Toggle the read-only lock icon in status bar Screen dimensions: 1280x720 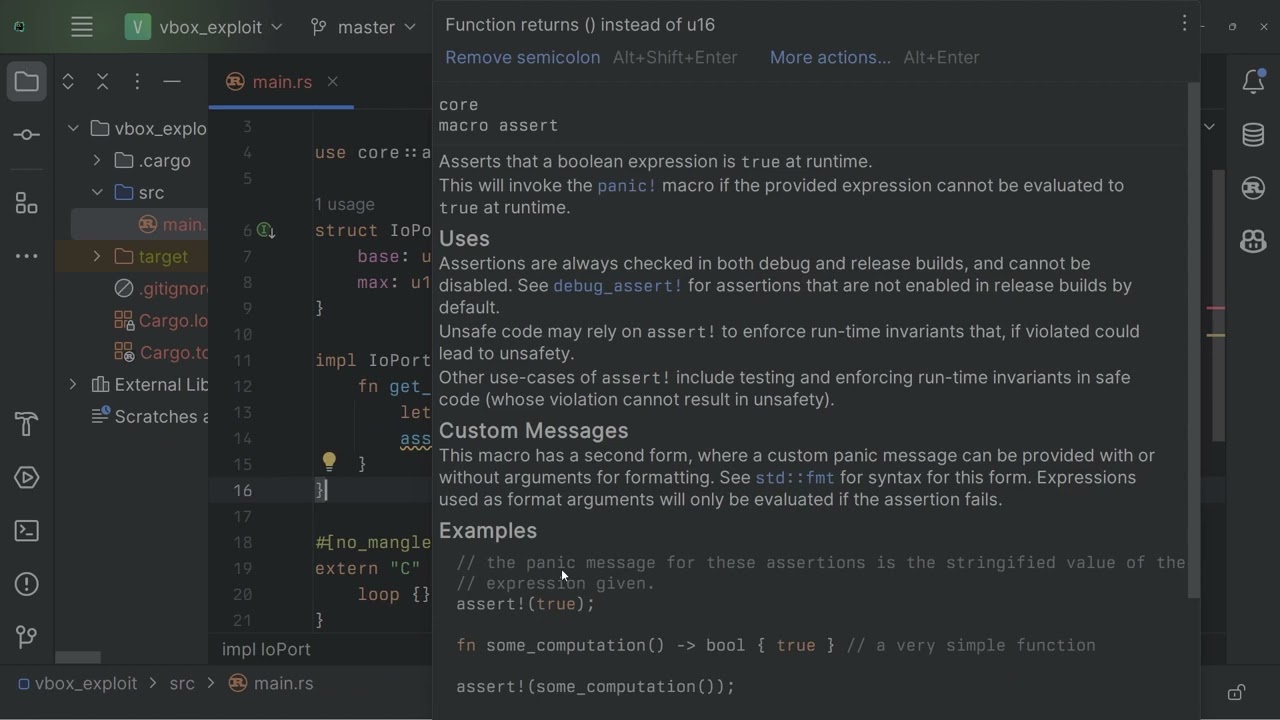coord(1237,692)
